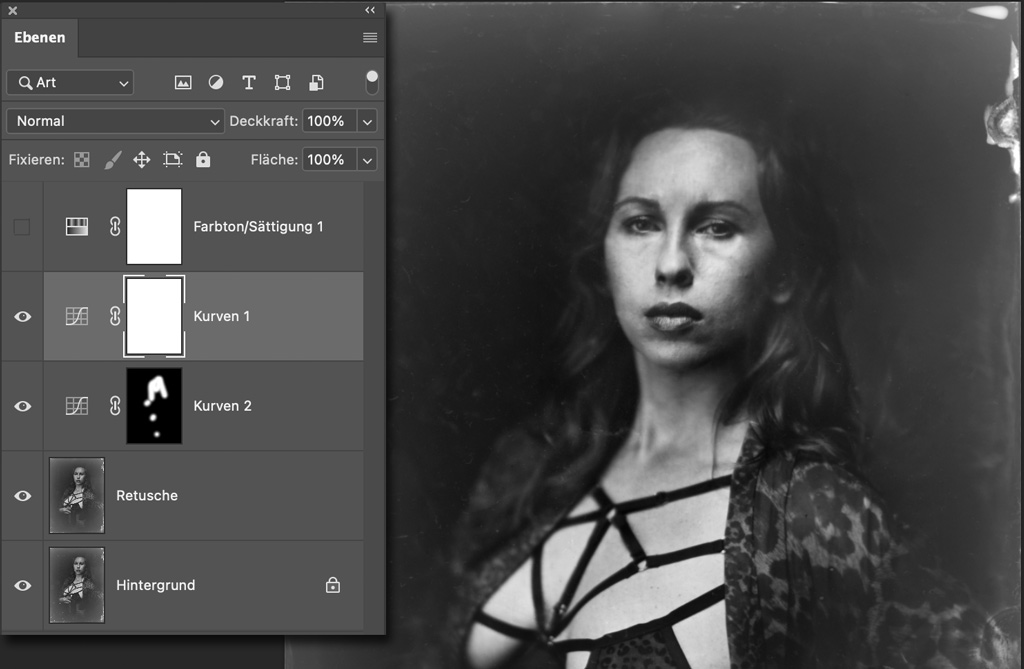The image size is (1024, 669).
Task: Hide the Retusche layer
Action: coord(22,496)
